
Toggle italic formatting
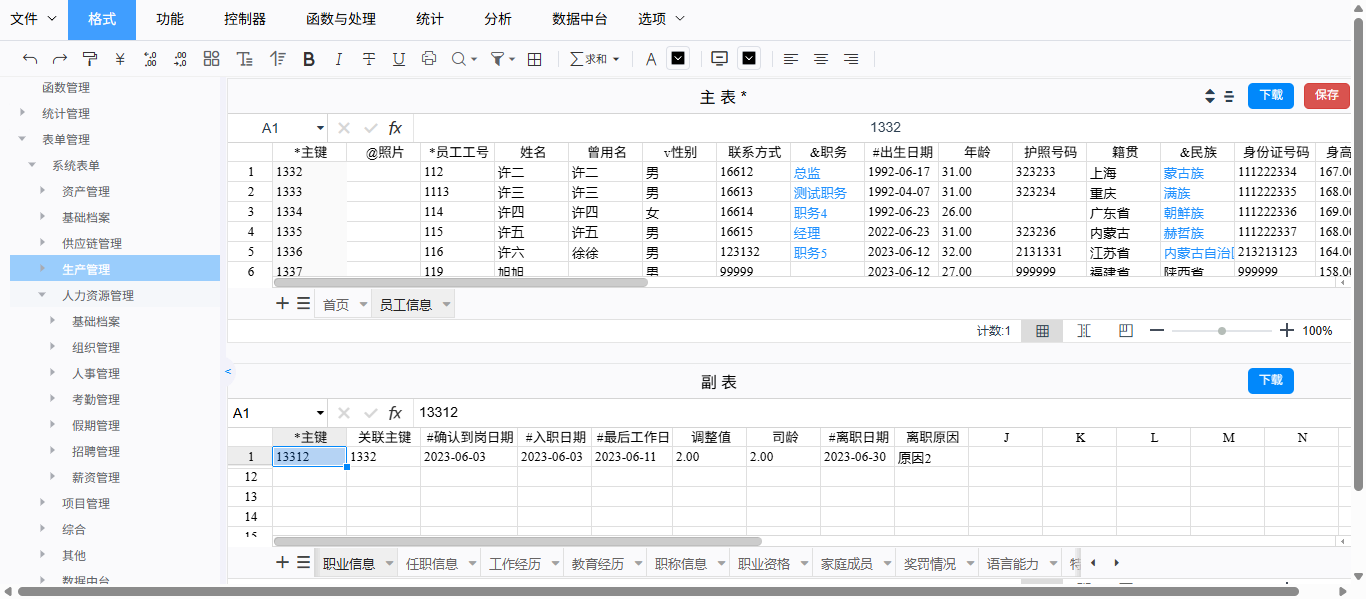click(339, 59)
